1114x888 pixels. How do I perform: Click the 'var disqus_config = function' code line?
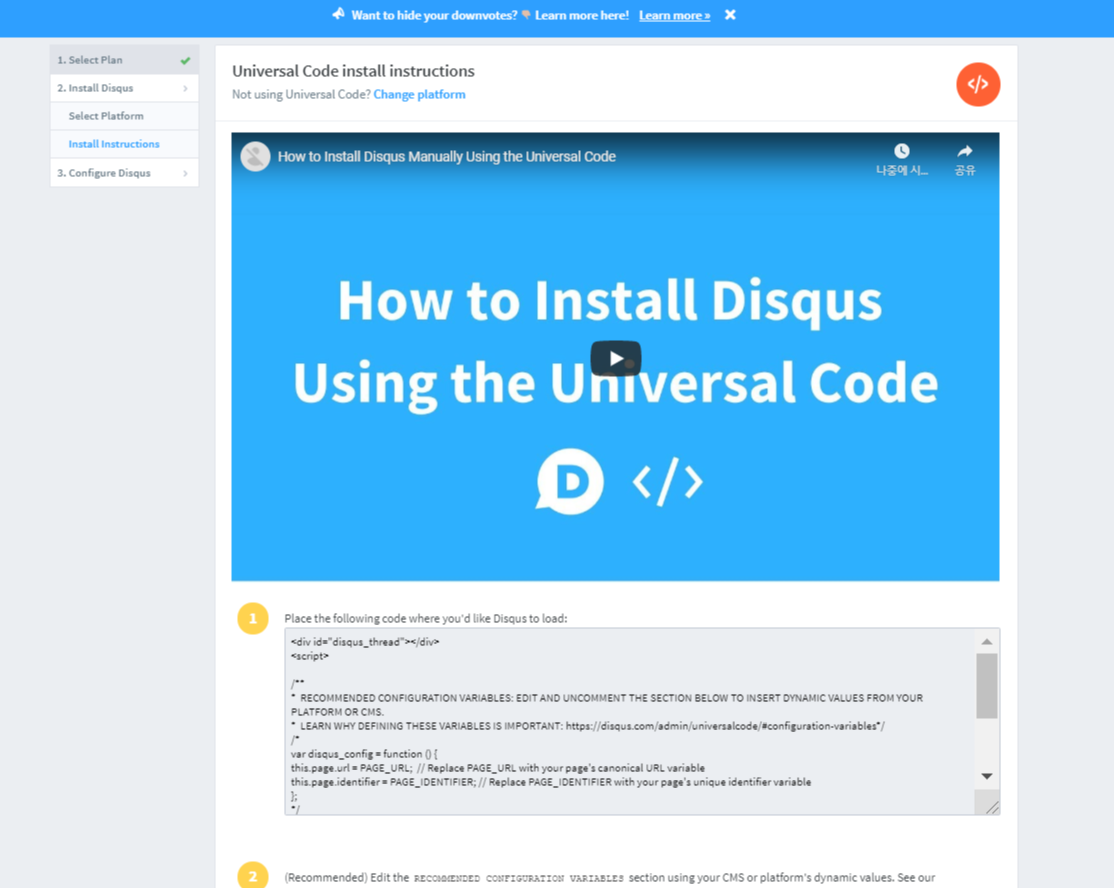(364, 754)
